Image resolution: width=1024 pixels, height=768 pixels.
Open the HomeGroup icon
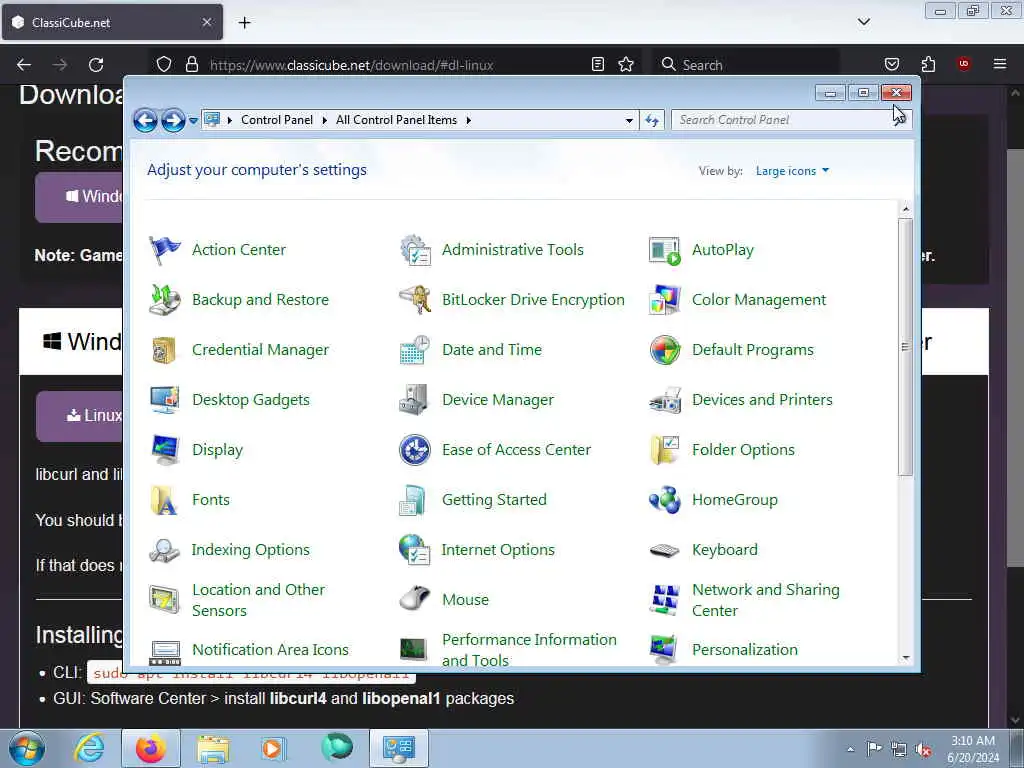tap(665, 500)
